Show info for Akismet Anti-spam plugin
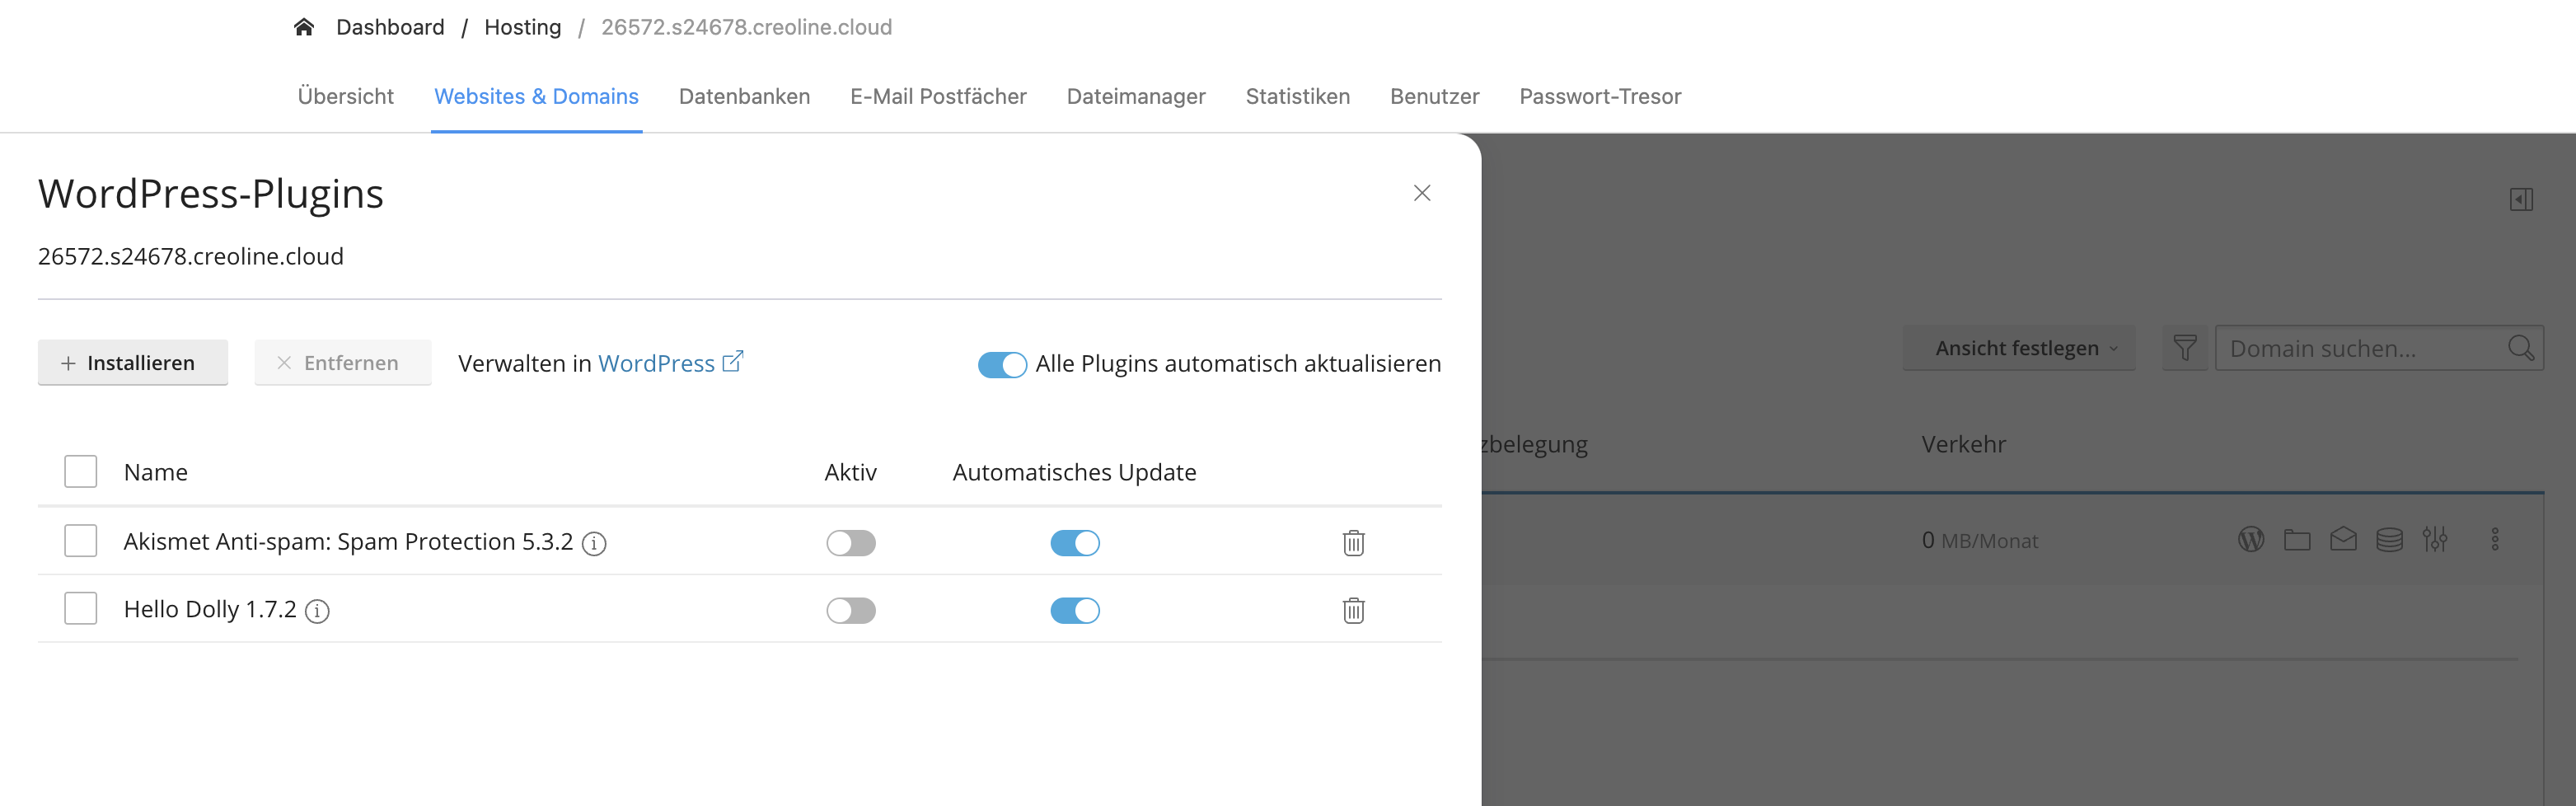This screenshot has height=806, width=2576. click(594, 543)
